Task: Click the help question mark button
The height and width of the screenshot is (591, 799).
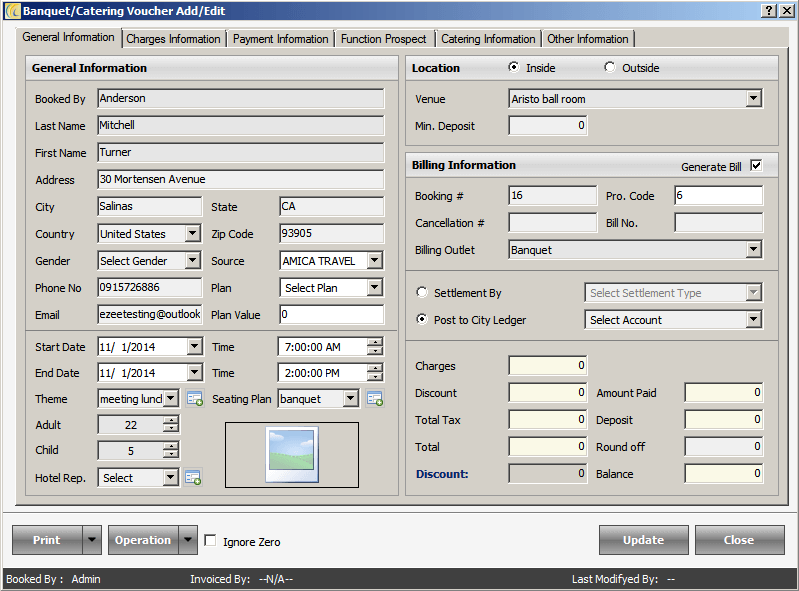Action: point(768,10)
